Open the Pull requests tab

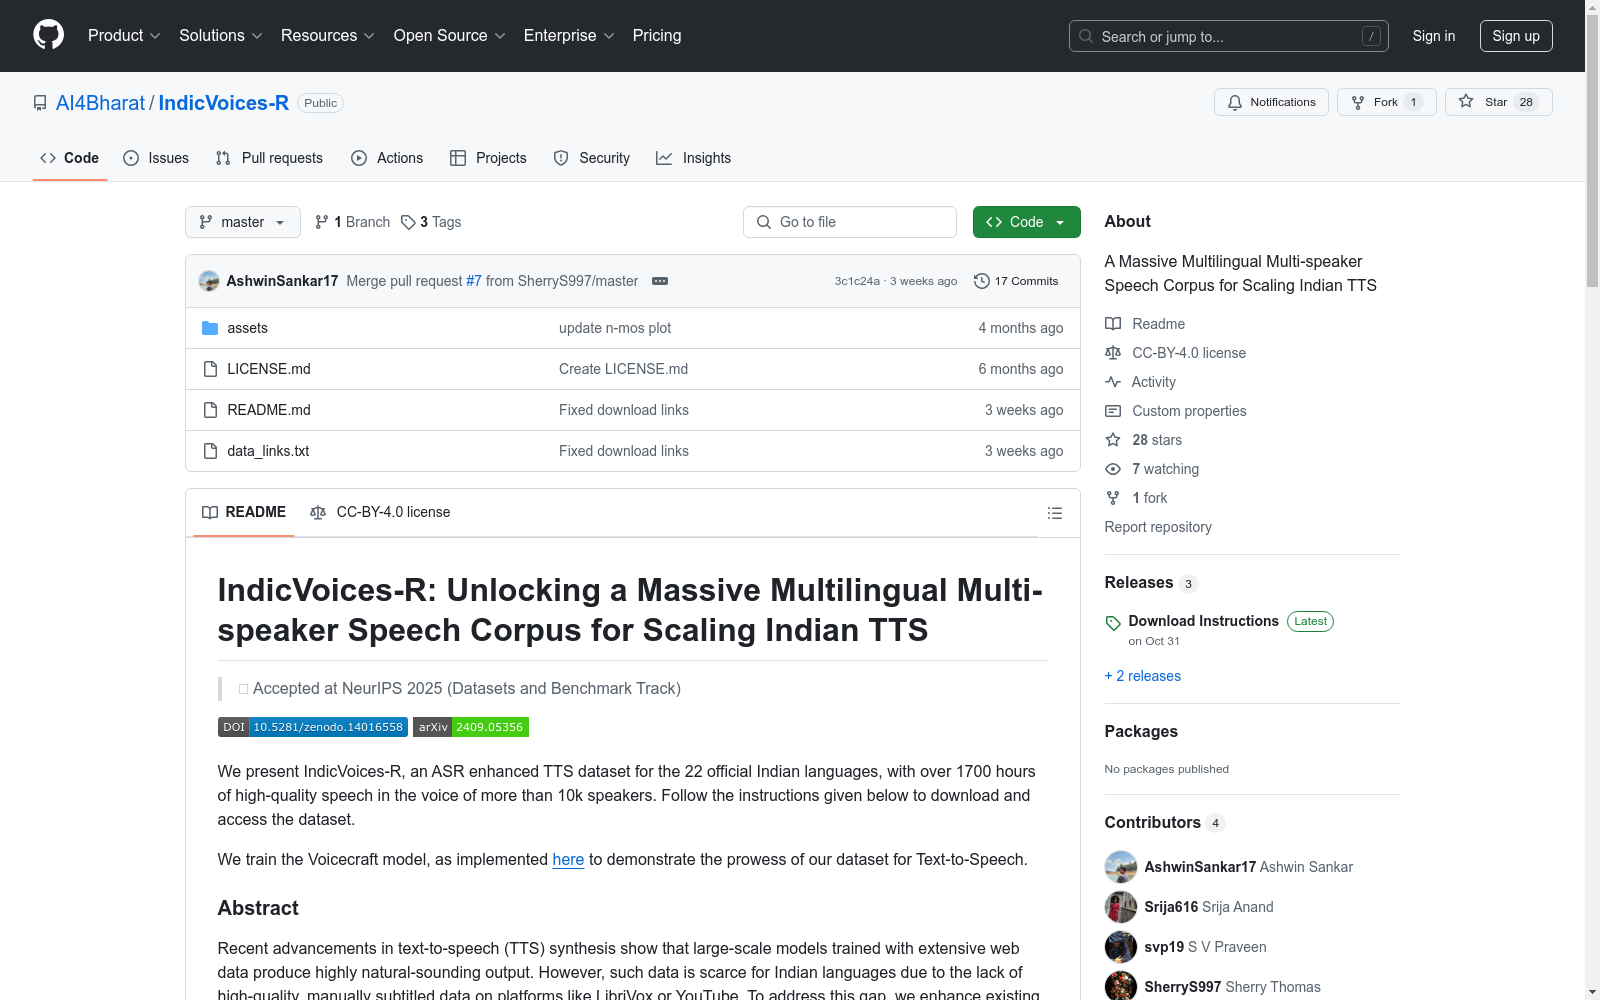coord(269,158)
